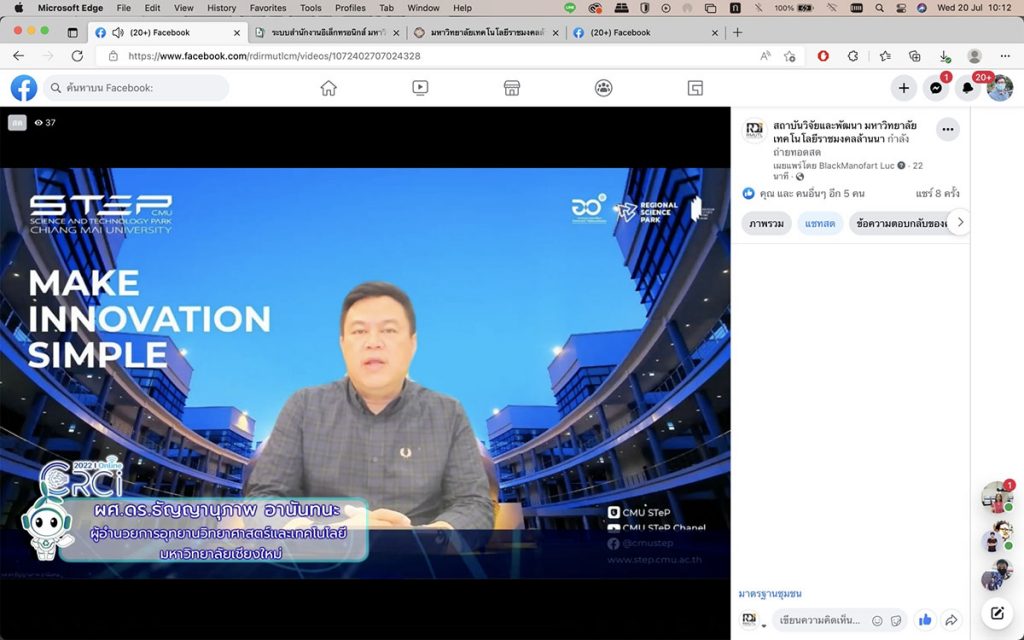Switch to the แชทสด tab
This screenshot has width=1024, height=640.
[x=820, y=223]
